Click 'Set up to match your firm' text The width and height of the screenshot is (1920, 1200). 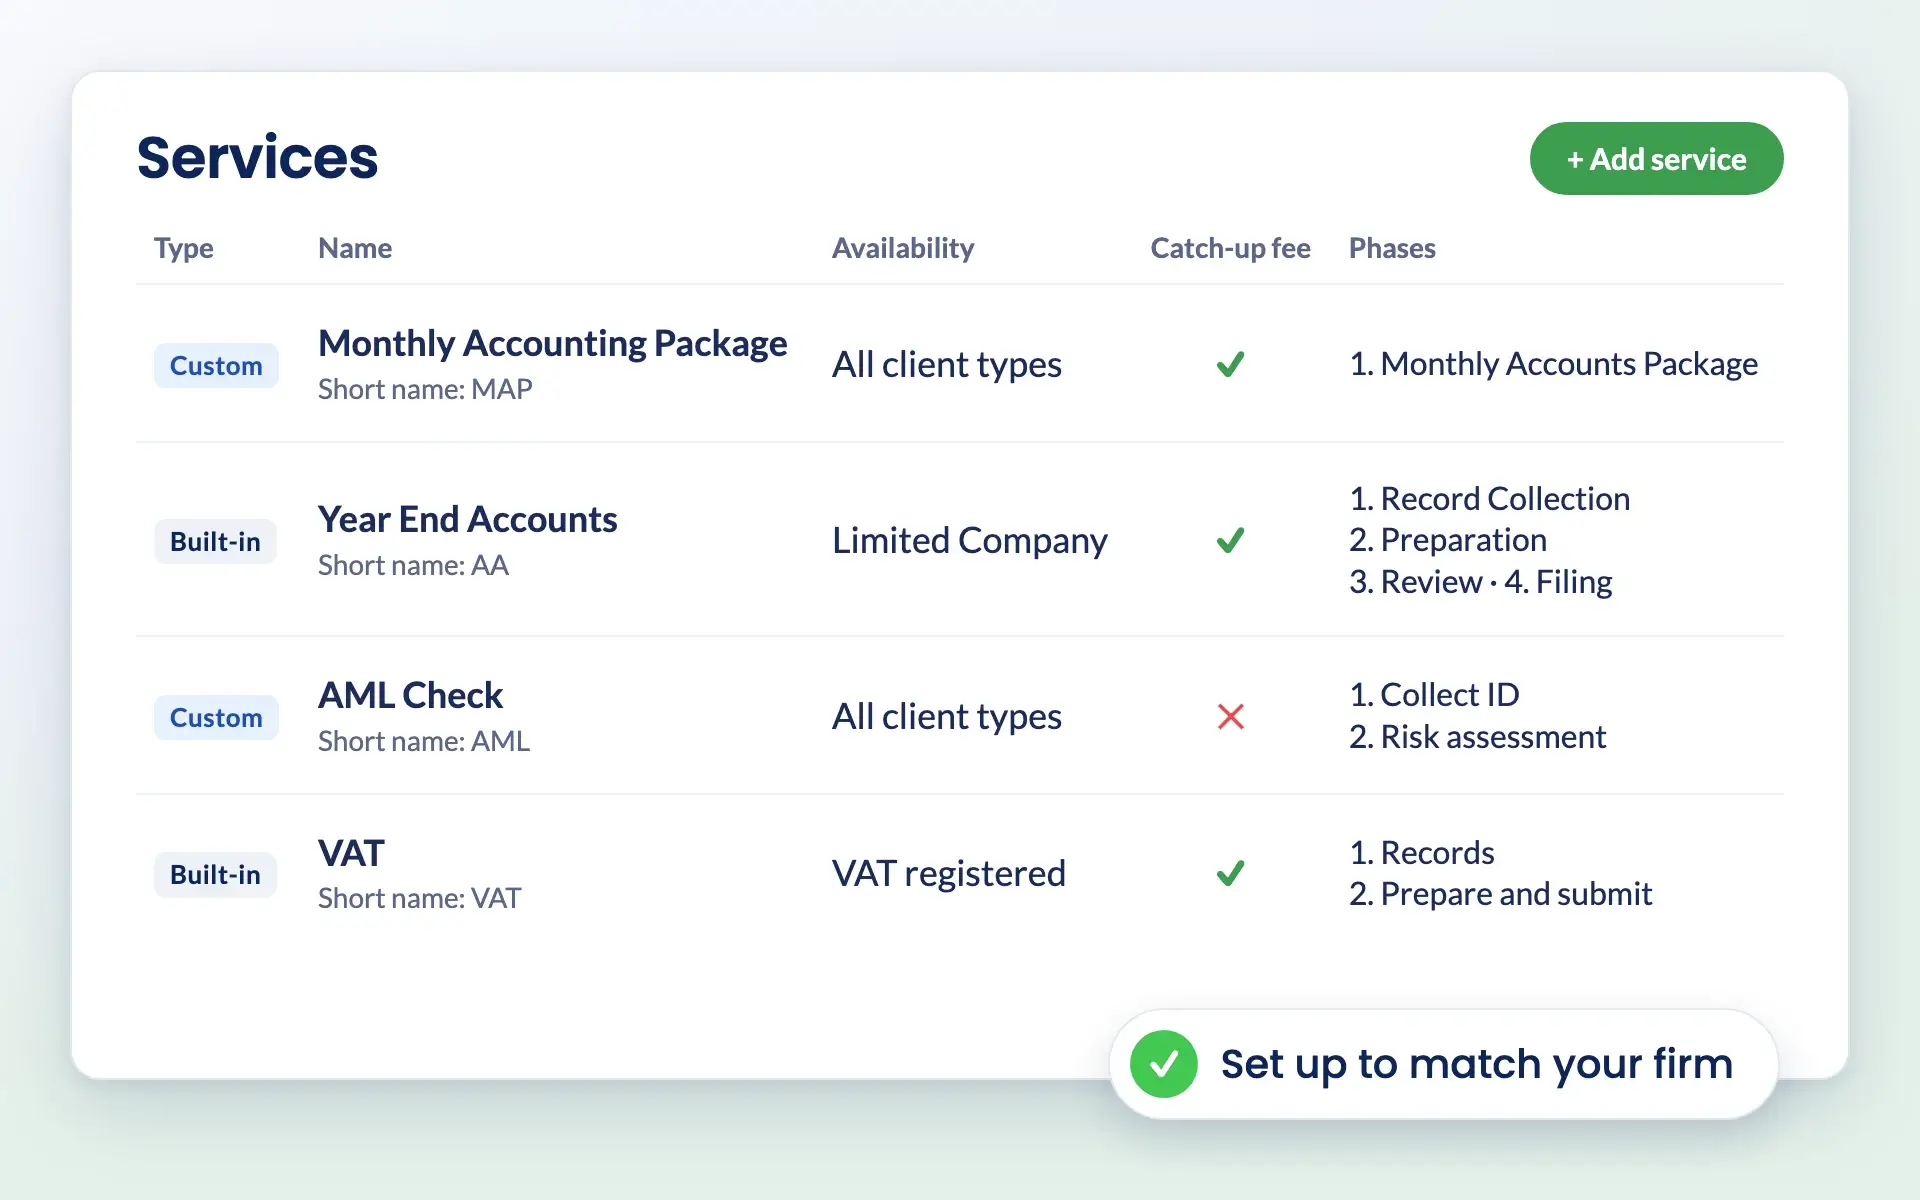[x=1476, y=1064]
